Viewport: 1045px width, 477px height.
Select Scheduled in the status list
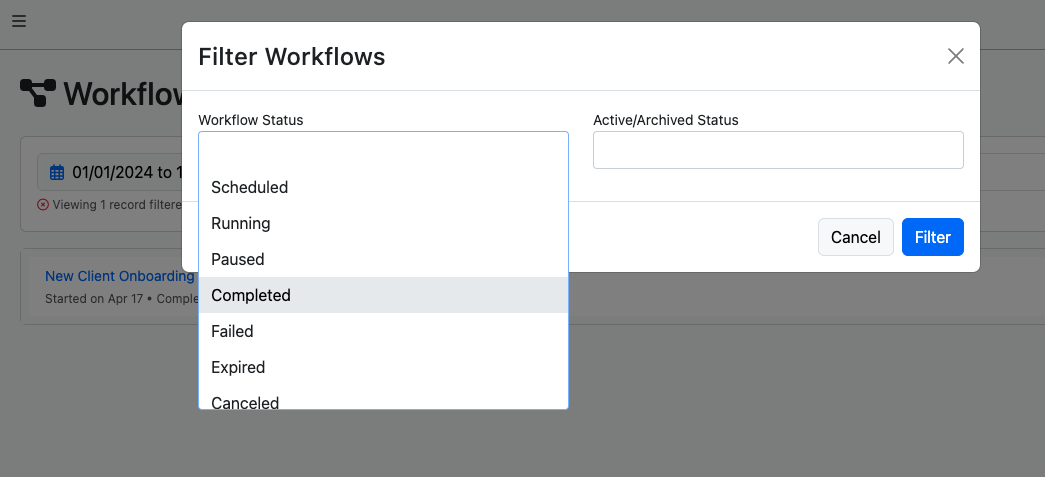[383, 187]
